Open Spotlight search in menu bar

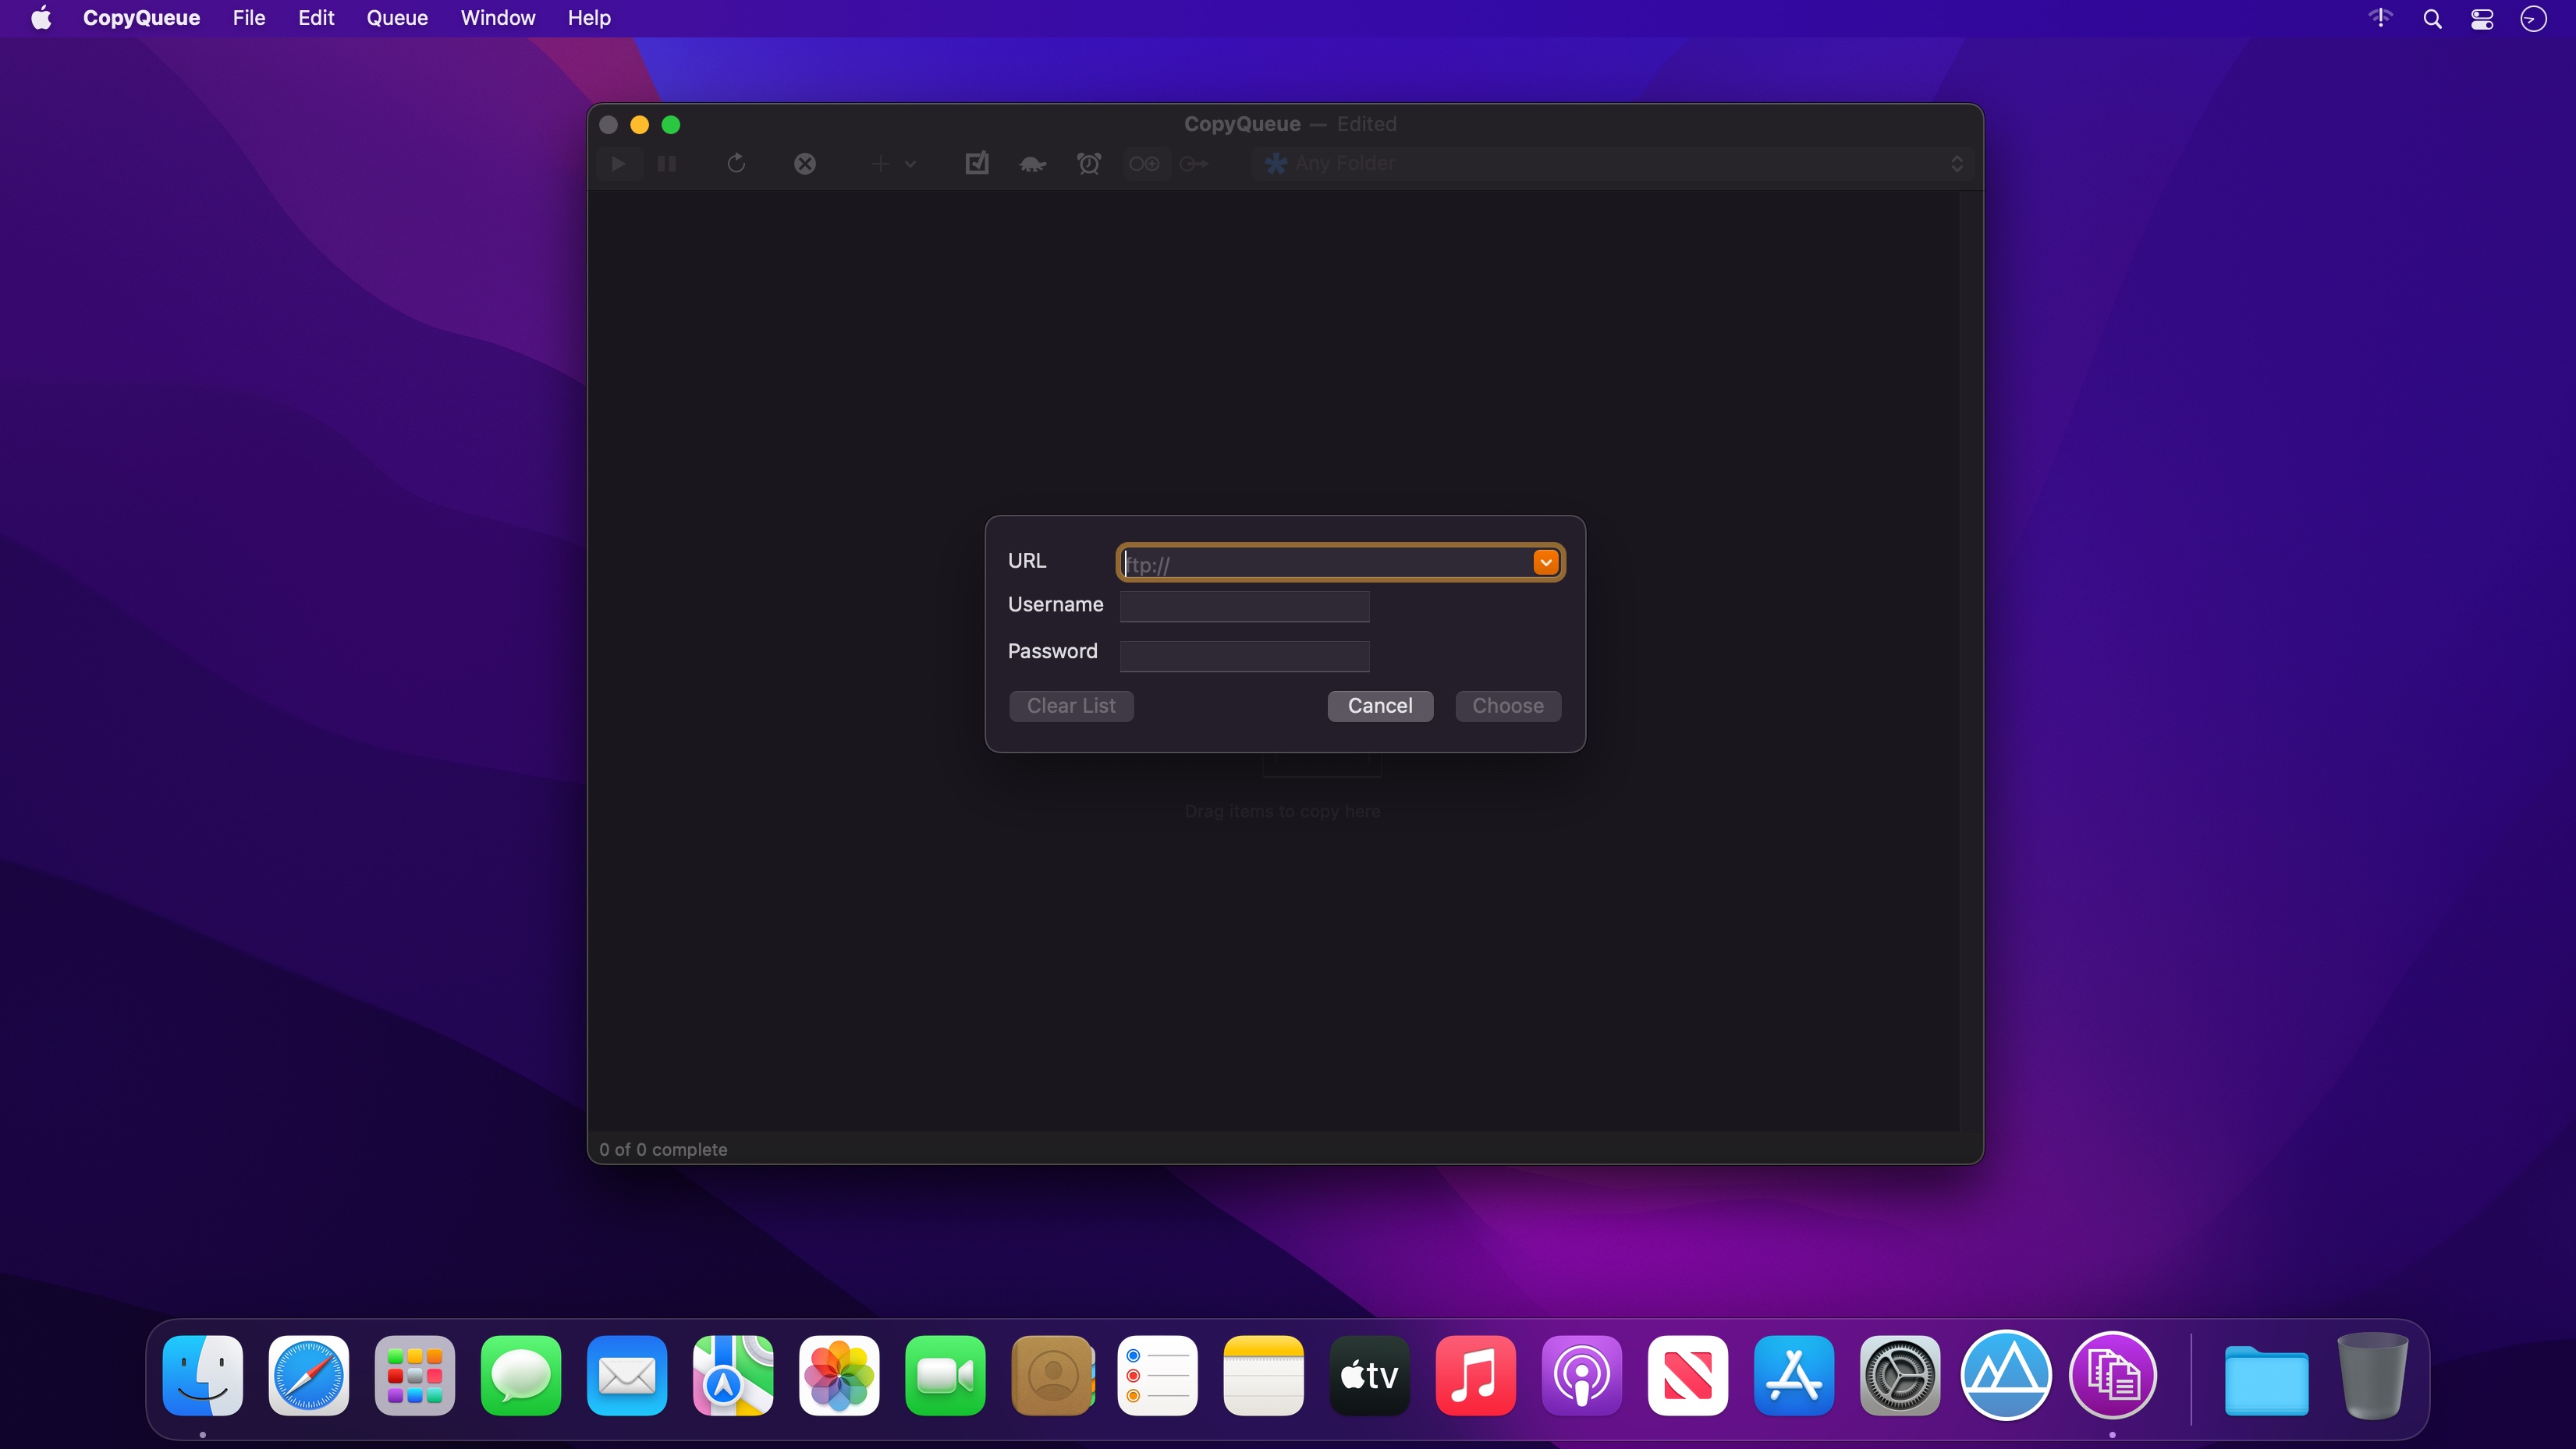2432,18
